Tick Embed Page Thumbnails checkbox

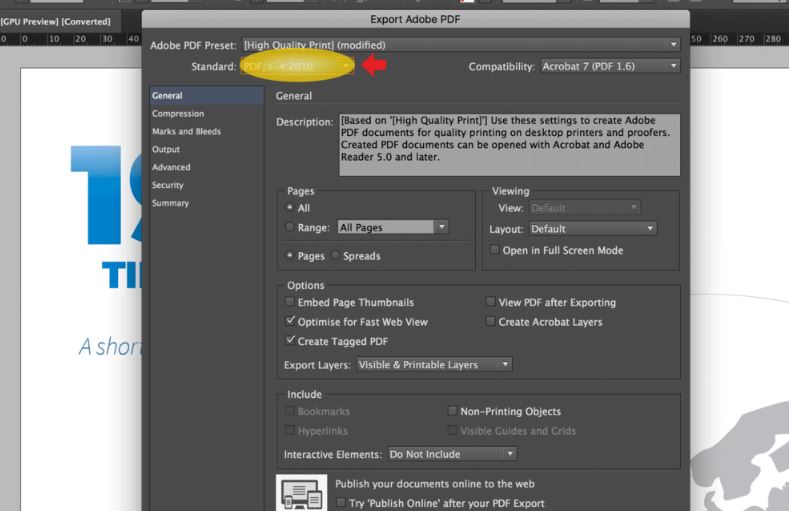[290, 302]
